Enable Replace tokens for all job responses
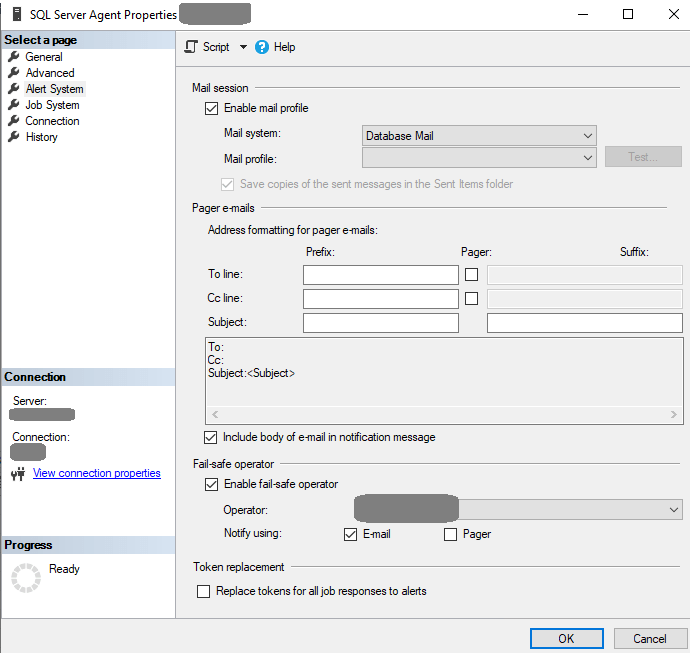Image resolution: width=690 pixels, height=654 pixels. click(204, 591)
